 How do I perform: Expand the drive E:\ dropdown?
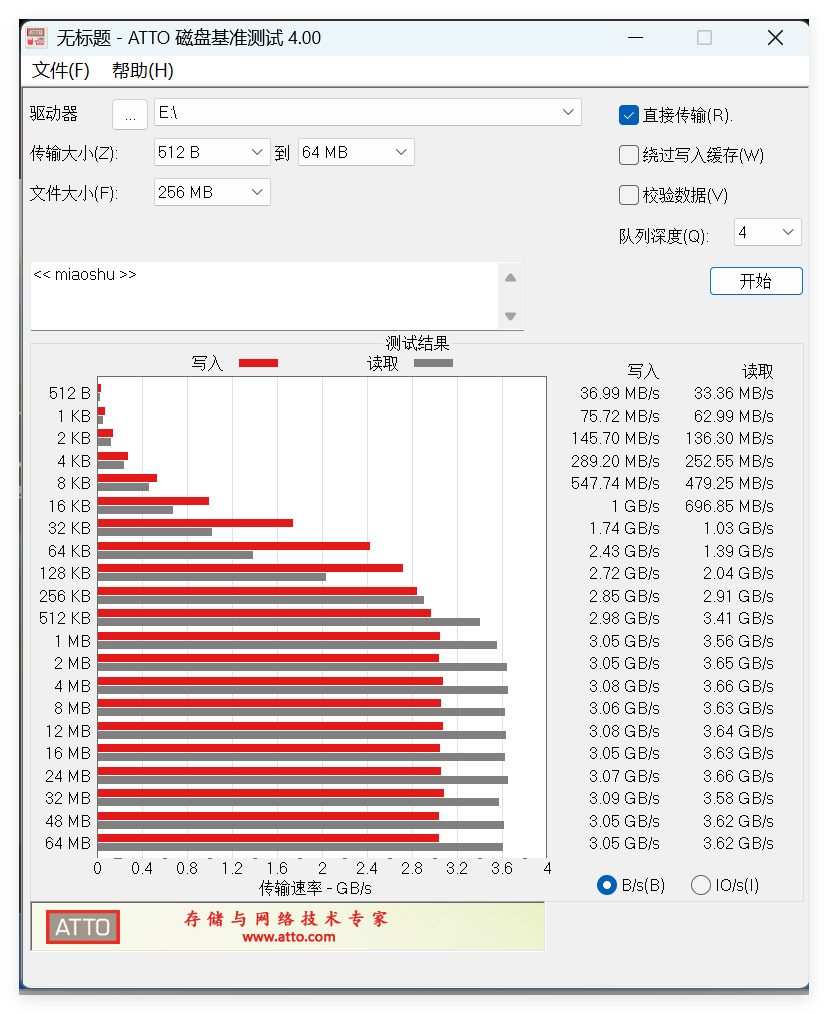pyautogui.click(x=367, y=113)
